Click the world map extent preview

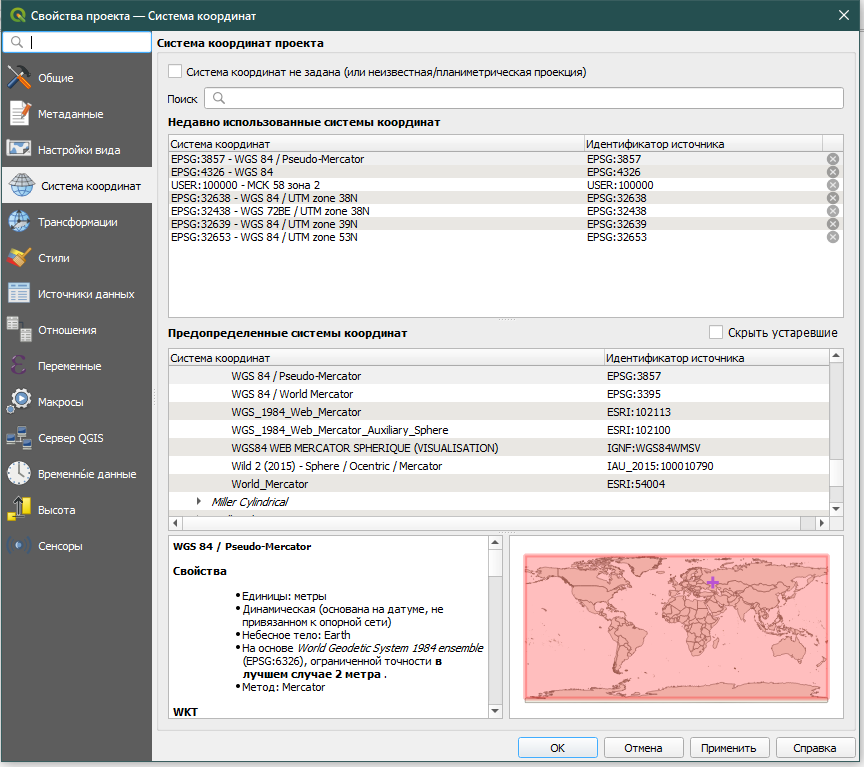pyautogui.click(x=676, y=627)
